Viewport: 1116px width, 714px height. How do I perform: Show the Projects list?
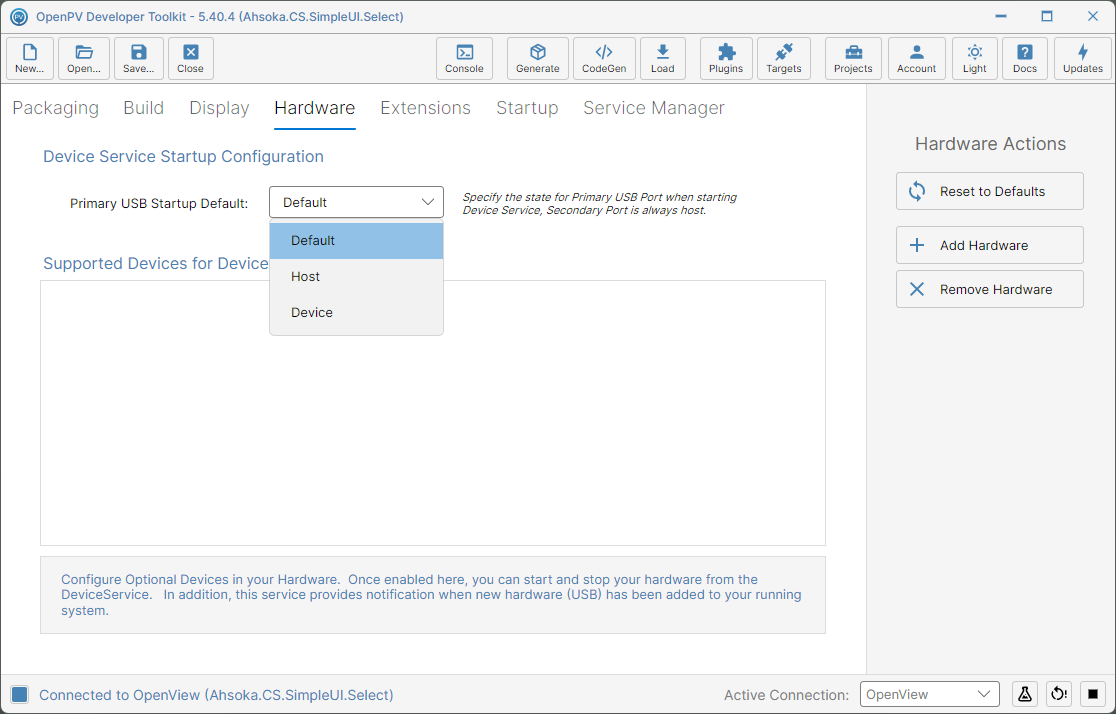pyautogui.click(x=853, y=58)
